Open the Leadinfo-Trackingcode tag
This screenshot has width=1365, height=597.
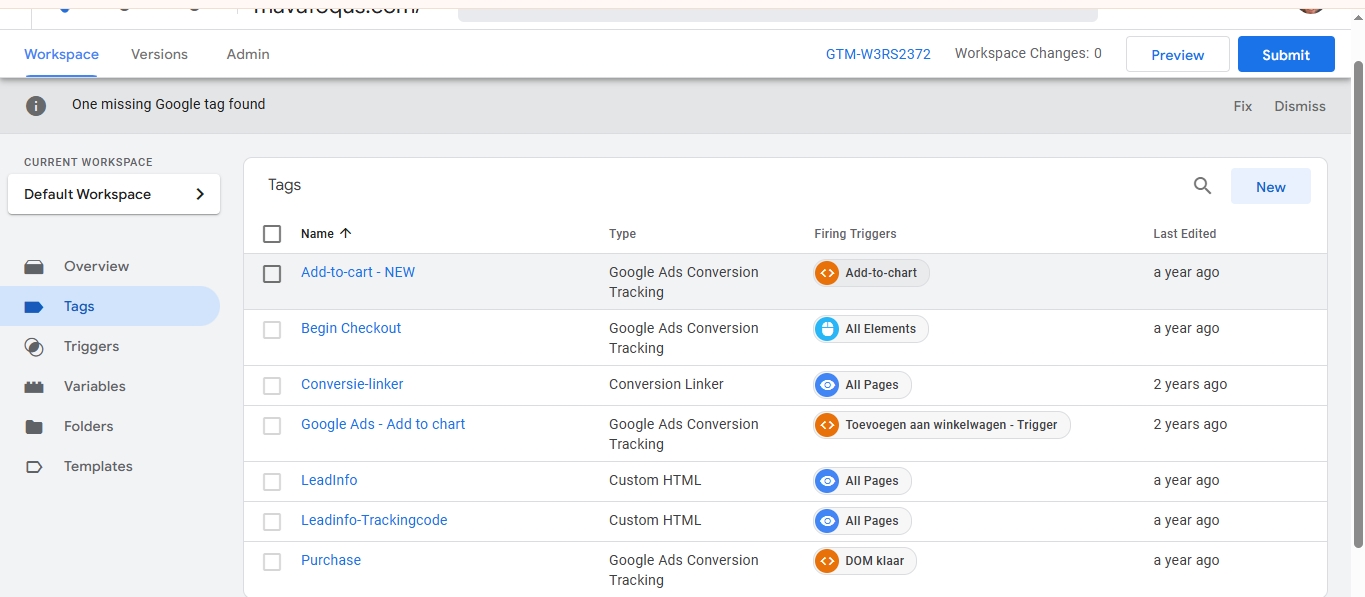coord(374,520)
